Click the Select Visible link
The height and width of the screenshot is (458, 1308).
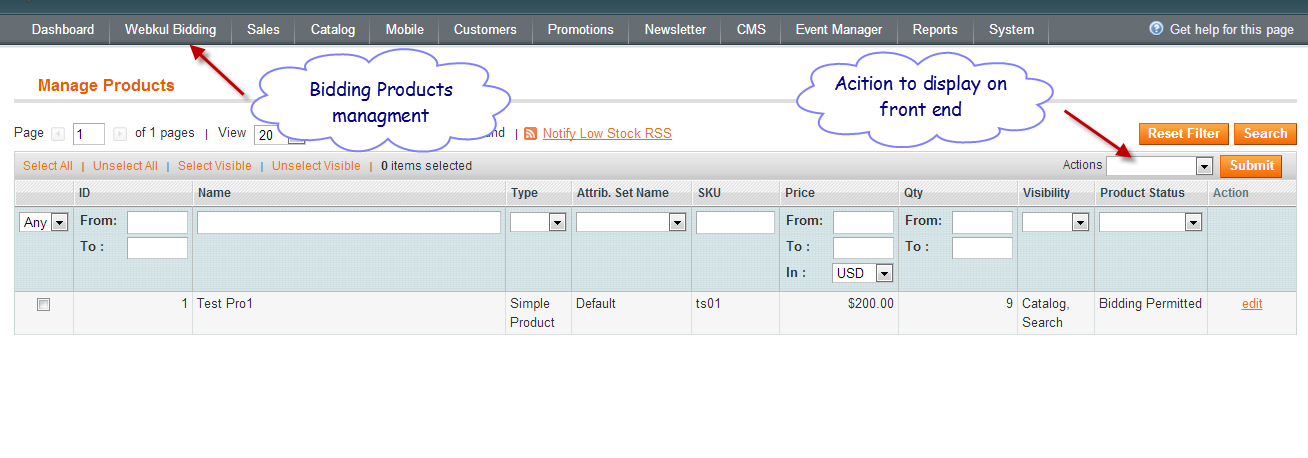pyautogui.click(x=215, y=166)
